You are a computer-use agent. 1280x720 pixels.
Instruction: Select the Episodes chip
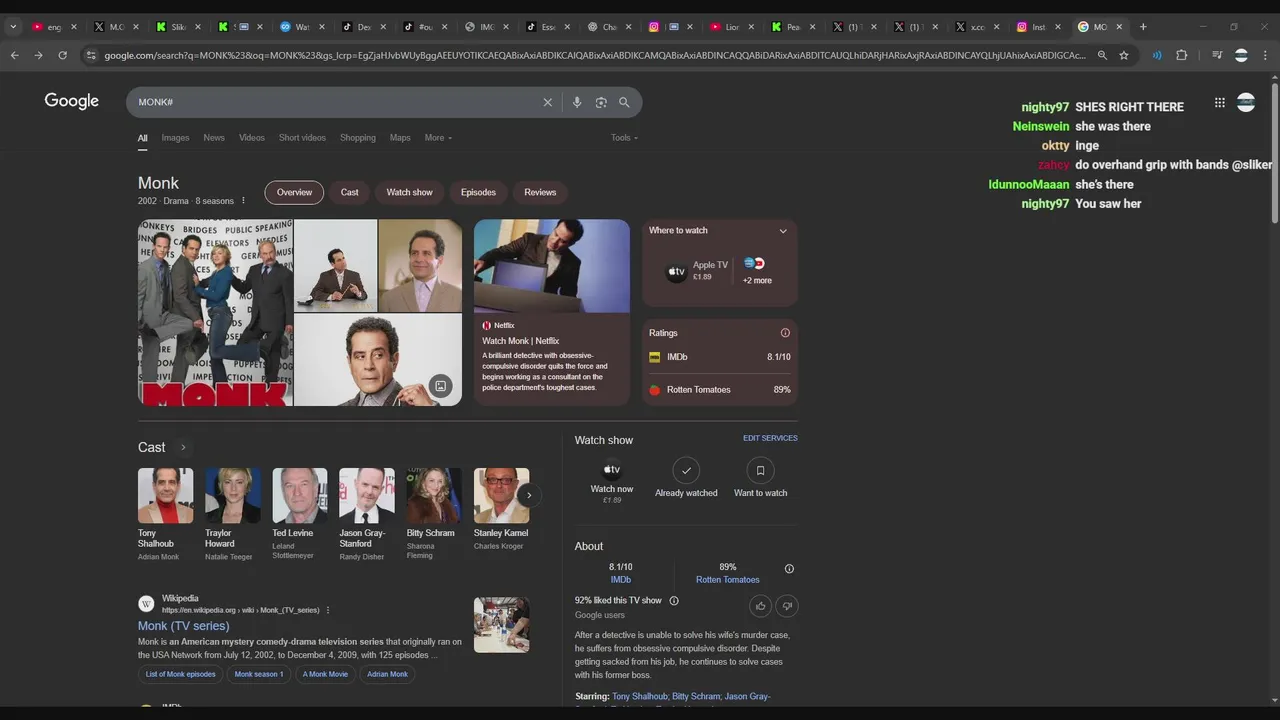[478, 192]
